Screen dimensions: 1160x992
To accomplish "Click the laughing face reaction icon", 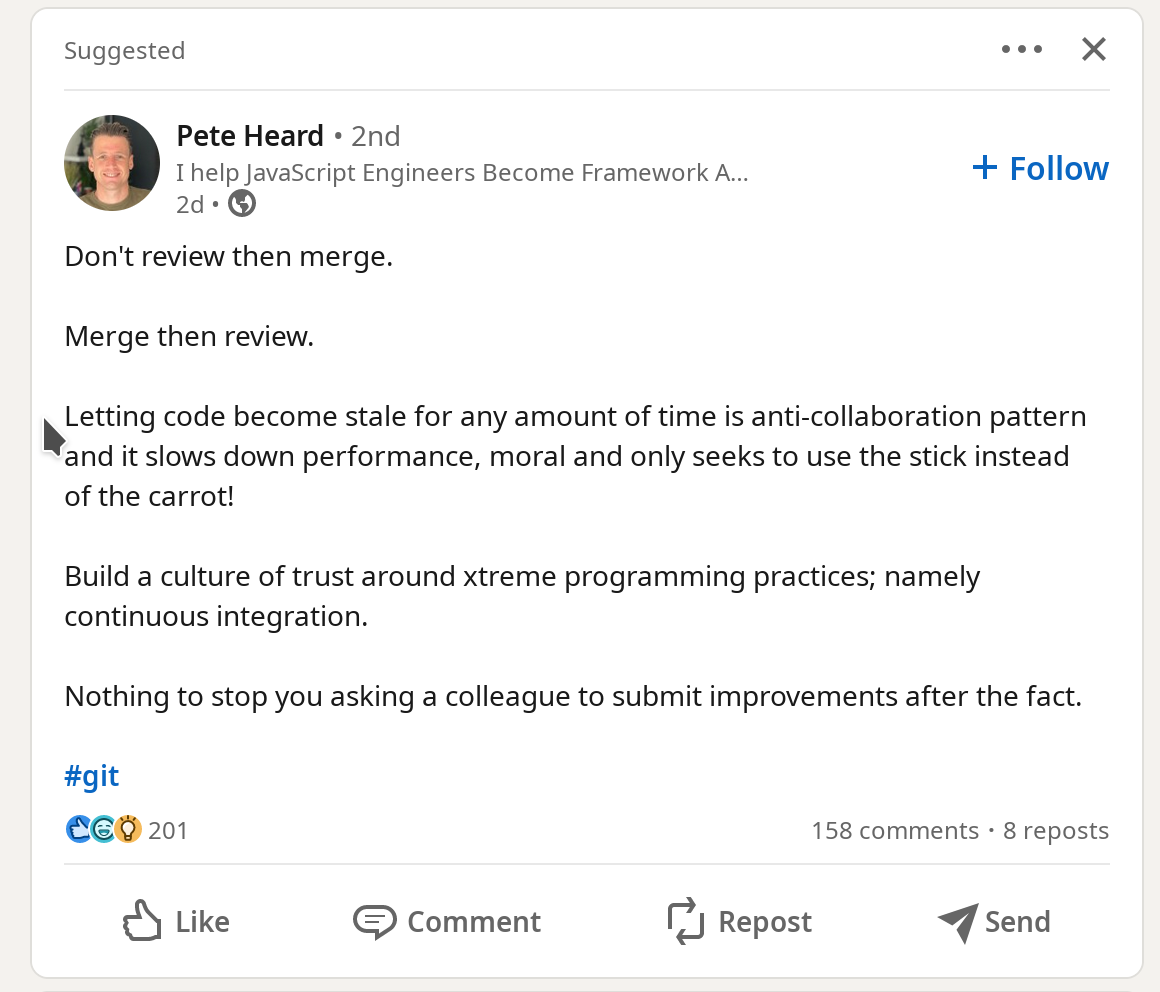I will 103,829.
